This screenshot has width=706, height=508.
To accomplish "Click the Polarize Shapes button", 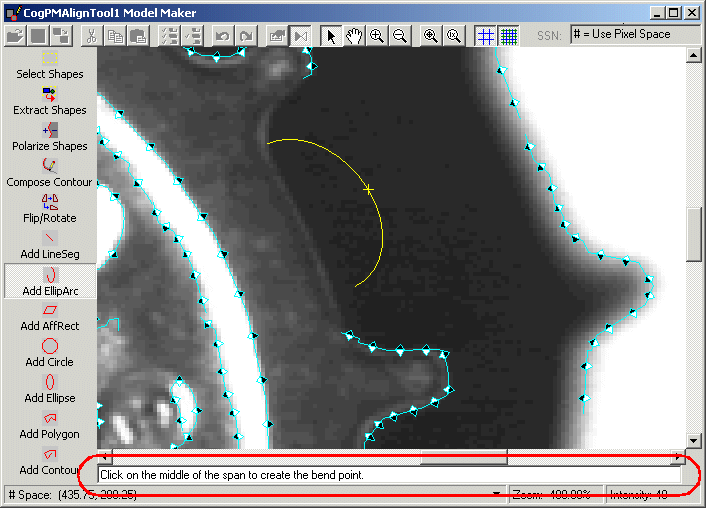I will pos(50,136).
